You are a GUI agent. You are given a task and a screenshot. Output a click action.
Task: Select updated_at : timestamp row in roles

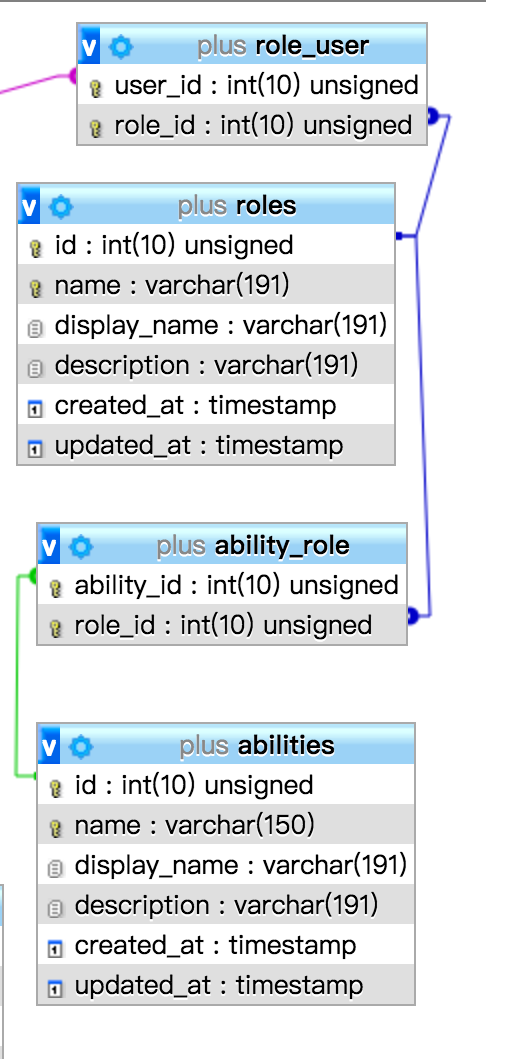[x=205, y=444]
